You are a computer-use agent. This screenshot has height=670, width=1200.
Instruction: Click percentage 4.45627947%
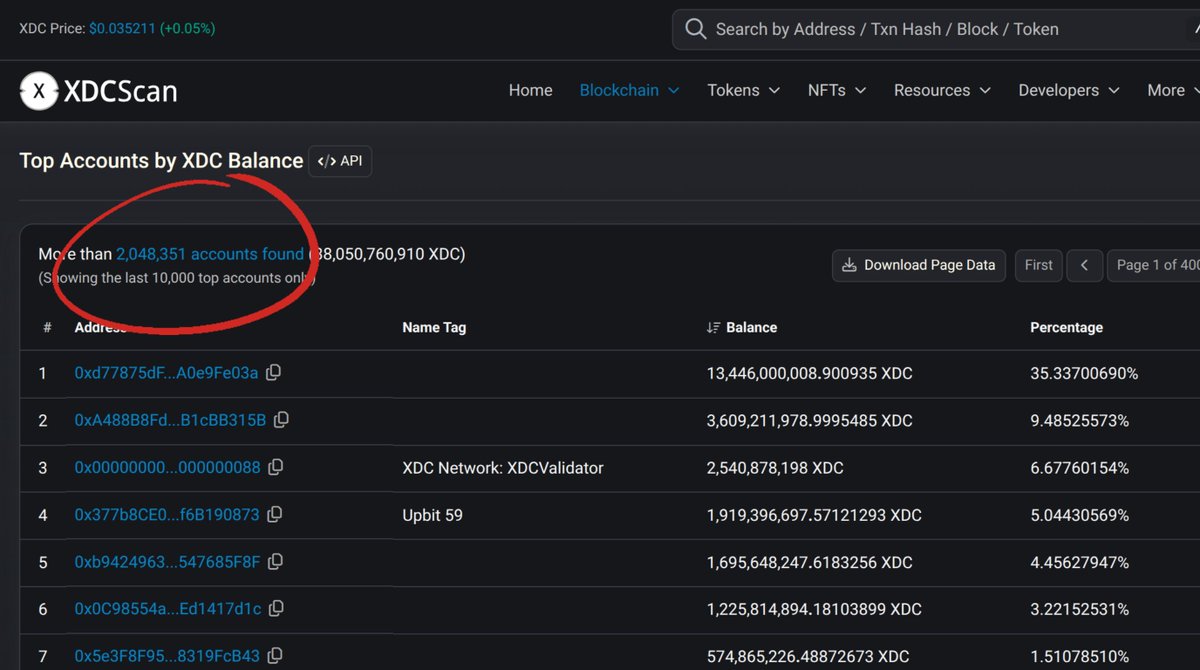1079,562
